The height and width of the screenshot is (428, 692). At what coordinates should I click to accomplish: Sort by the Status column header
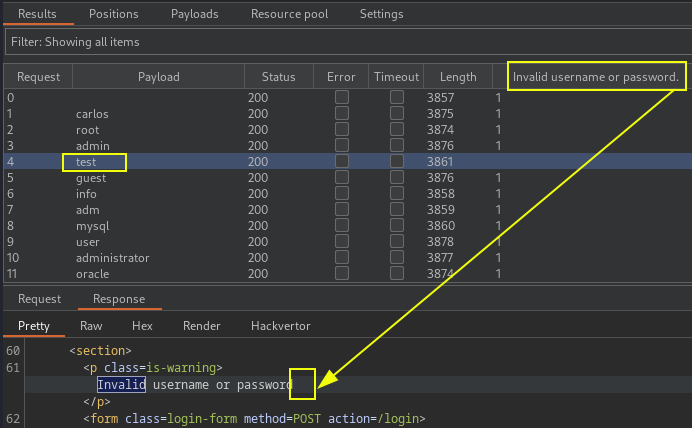(278, 77)
